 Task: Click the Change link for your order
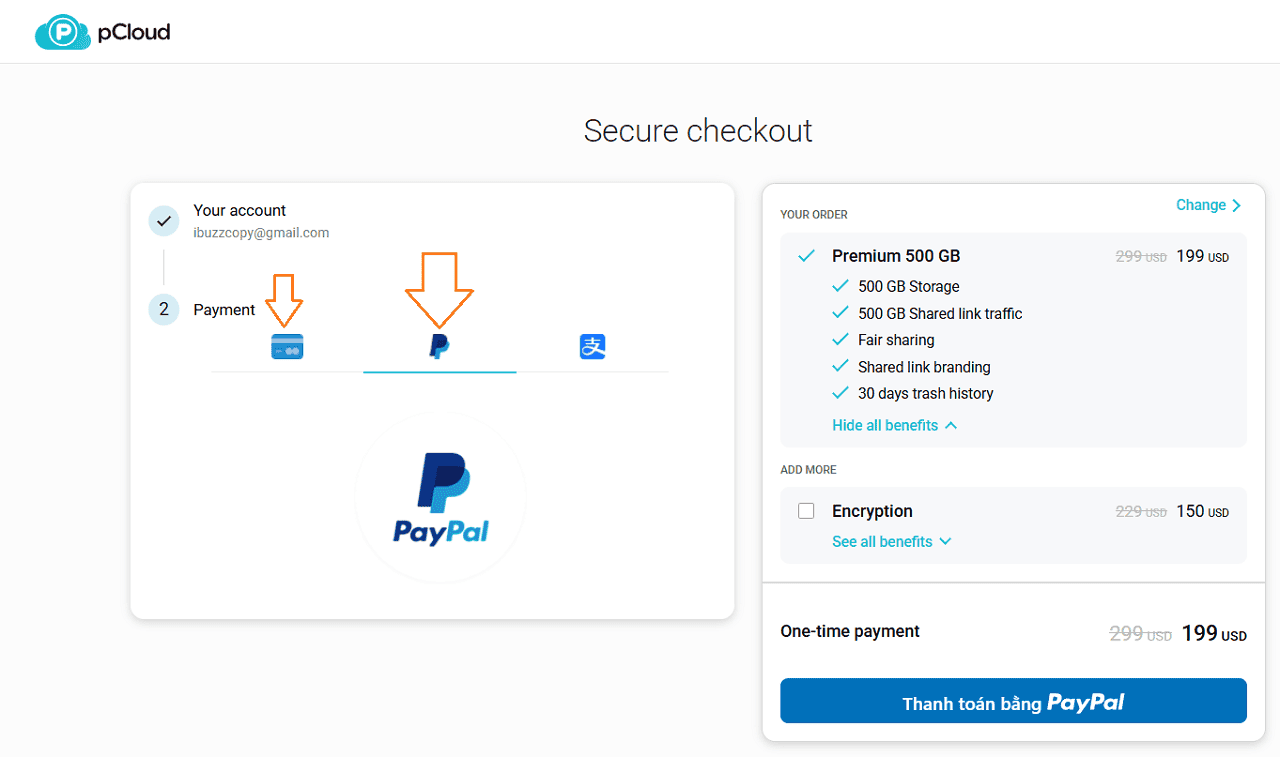click(1201, 205)
